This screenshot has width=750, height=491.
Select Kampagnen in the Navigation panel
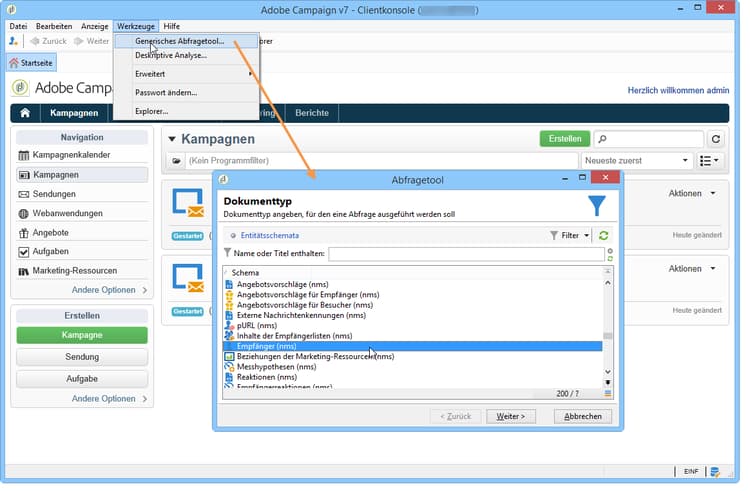pyautogui.click(x=82, y=175)
